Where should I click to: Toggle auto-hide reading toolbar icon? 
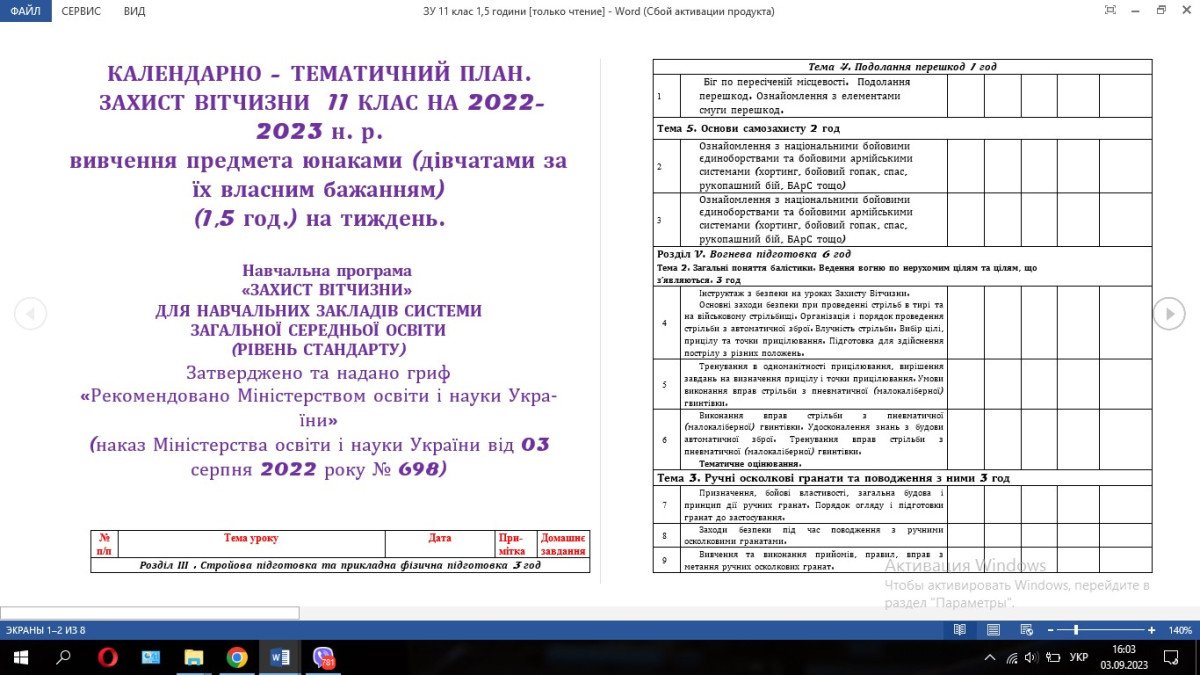pyautogui.click(x=1110, y=10)
